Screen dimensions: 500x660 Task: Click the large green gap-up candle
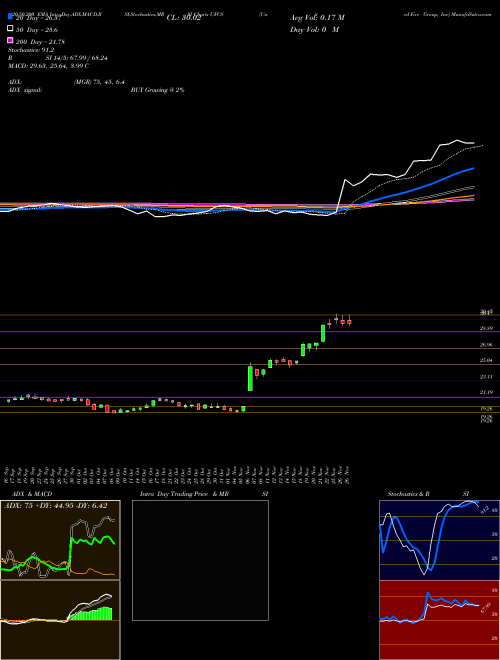250,378
